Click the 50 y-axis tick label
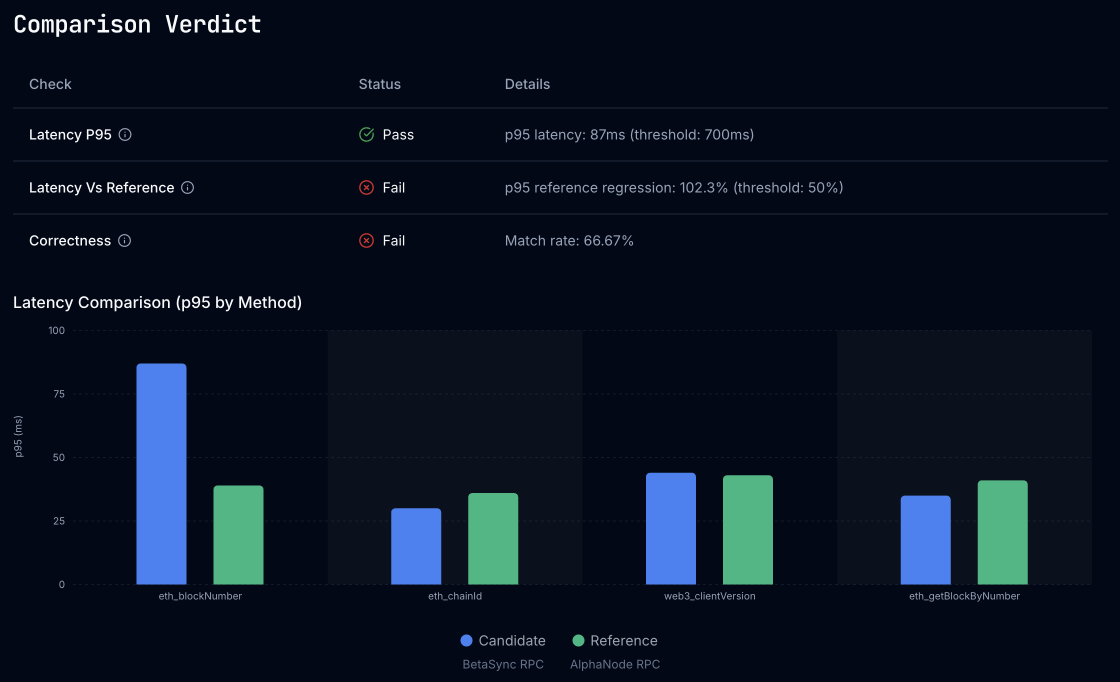 (x=59, y=458)
